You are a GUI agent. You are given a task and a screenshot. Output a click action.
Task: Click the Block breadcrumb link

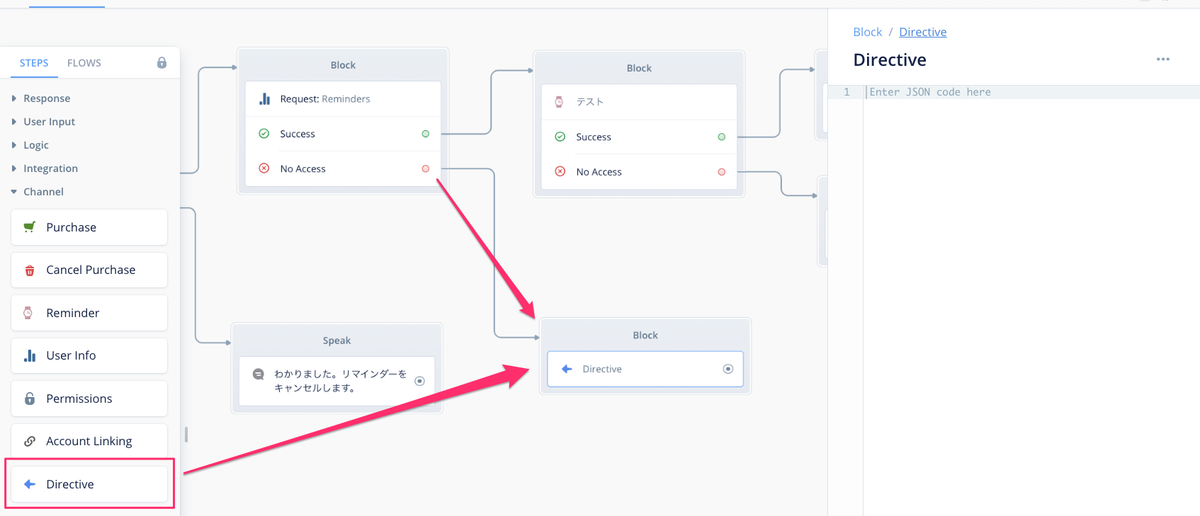tap(867, 32)
